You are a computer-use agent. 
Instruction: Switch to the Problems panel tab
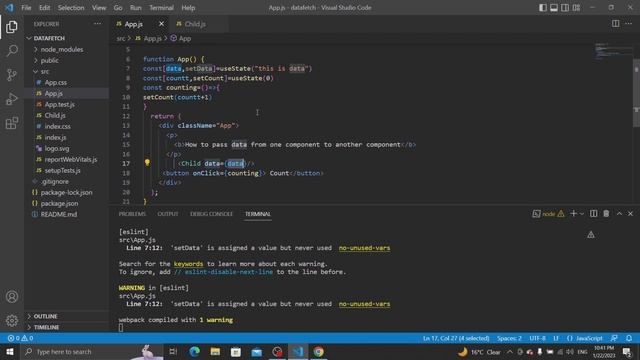(x=132, y=214)
